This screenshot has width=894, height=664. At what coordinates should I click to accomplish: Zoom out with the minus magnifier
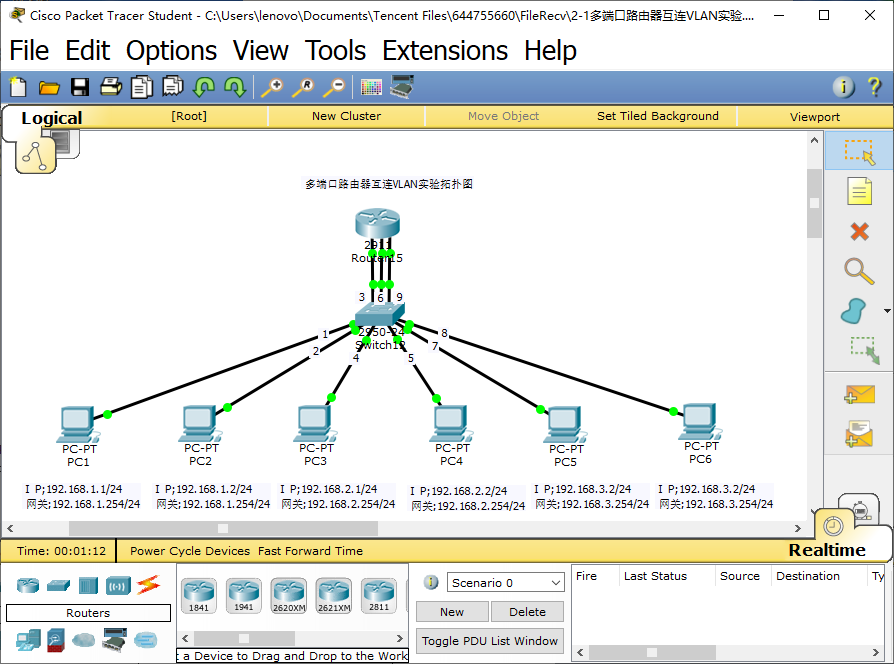(x=335, y=87)
